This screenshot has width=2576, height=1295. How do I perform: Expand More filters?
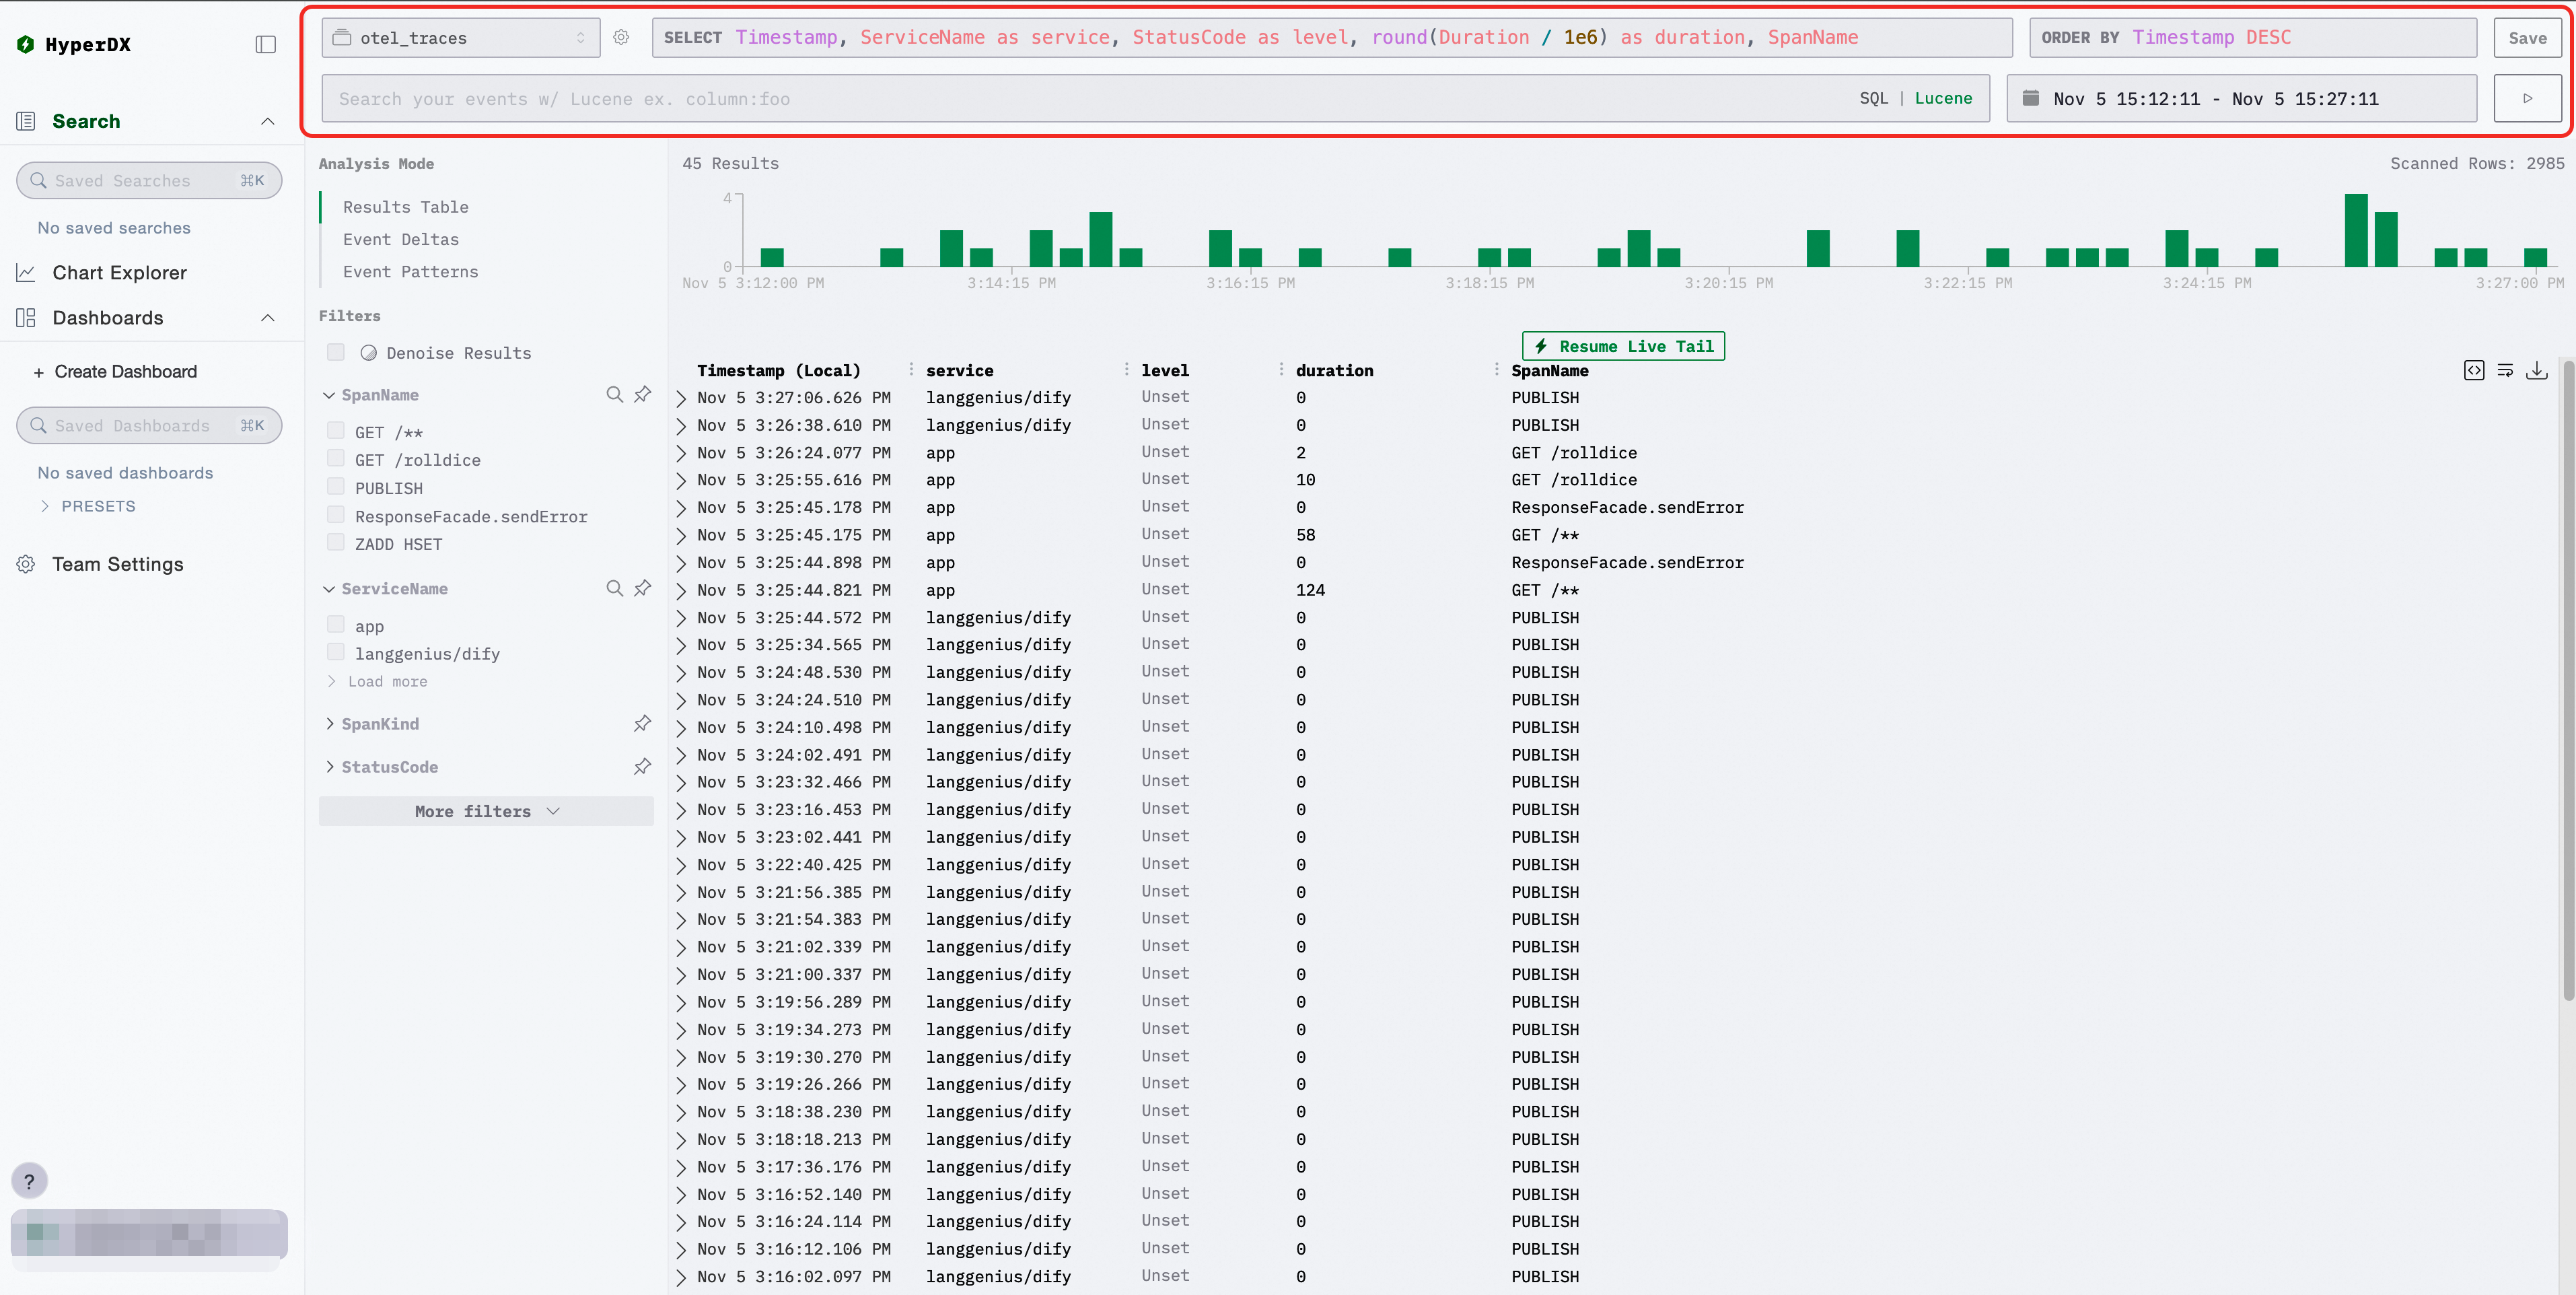click(x=486, y=811)
